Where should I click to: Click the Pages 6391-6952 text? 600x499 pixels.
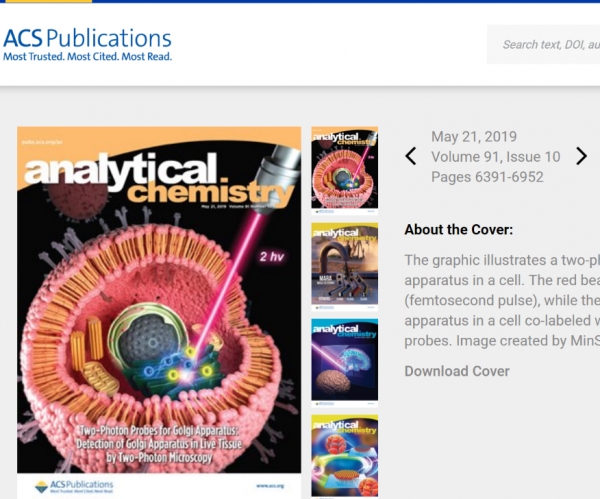[x=487, y=177]
